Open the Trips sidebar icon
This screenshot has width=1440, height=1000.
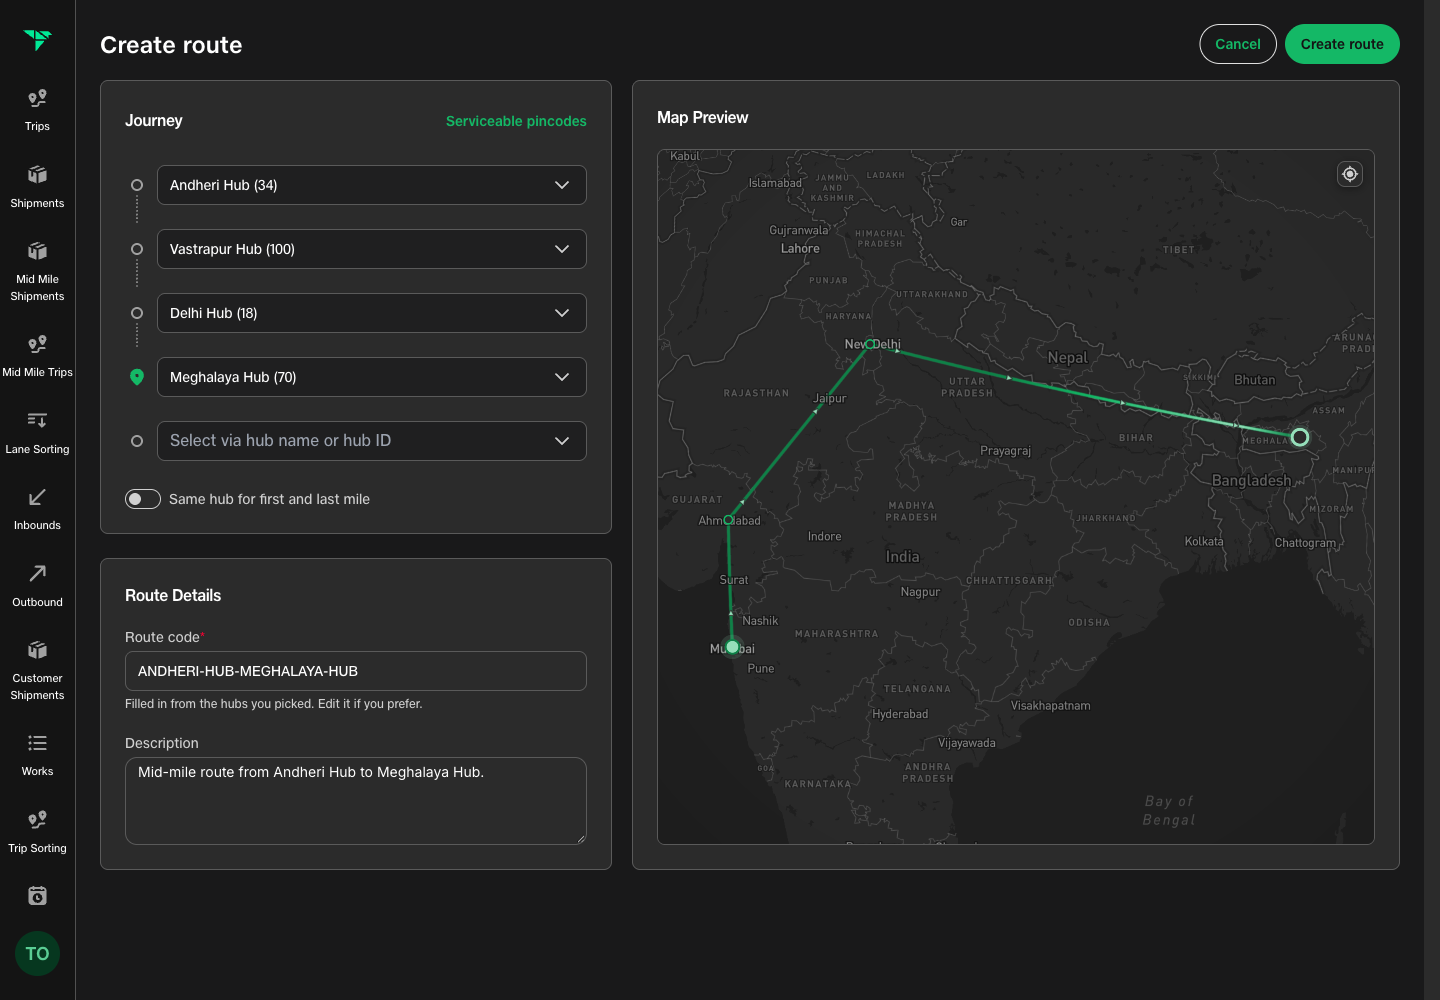pyautogui.click(x=37, y=110)
